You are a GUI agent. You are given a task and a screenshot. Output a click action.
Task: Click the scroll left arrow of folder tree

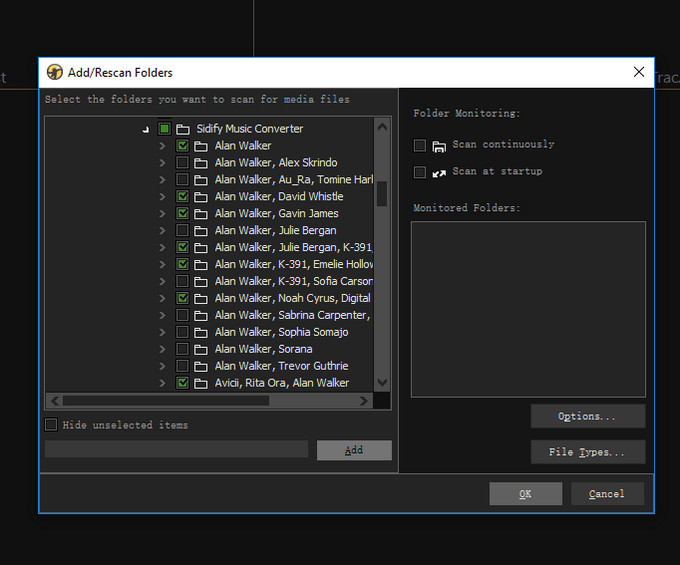click(55, 401)
